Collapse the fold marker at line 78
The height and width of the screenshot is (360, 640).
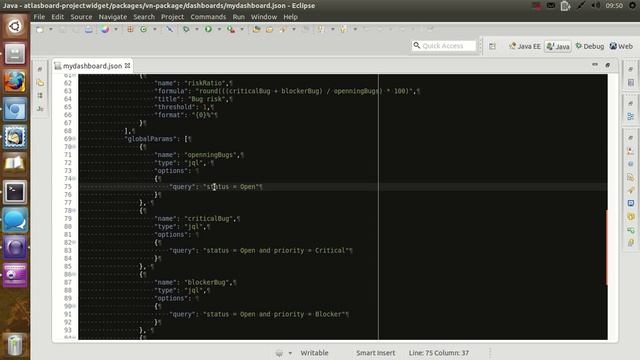pyautogui.click(x=74, y=211)
